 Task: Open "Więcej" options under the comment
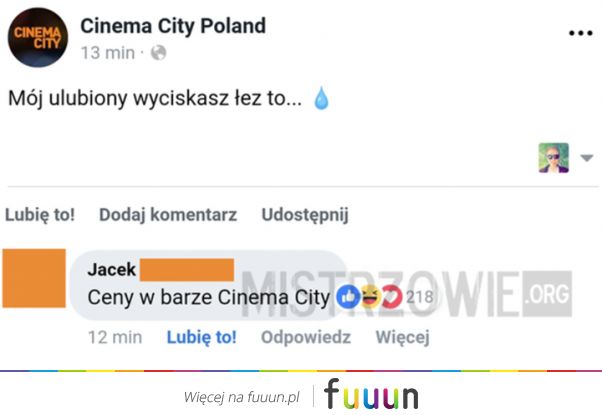point(402,337)
